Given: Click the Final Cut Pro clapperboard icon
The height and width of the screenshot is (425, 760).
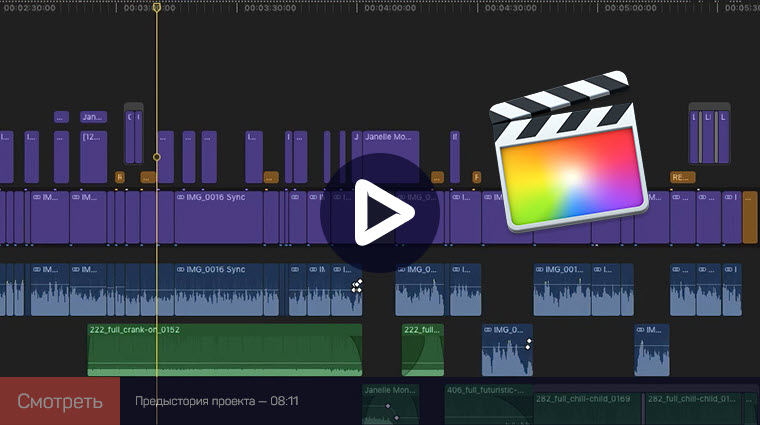Looking at the screenshot, I should tap(570, 152).
